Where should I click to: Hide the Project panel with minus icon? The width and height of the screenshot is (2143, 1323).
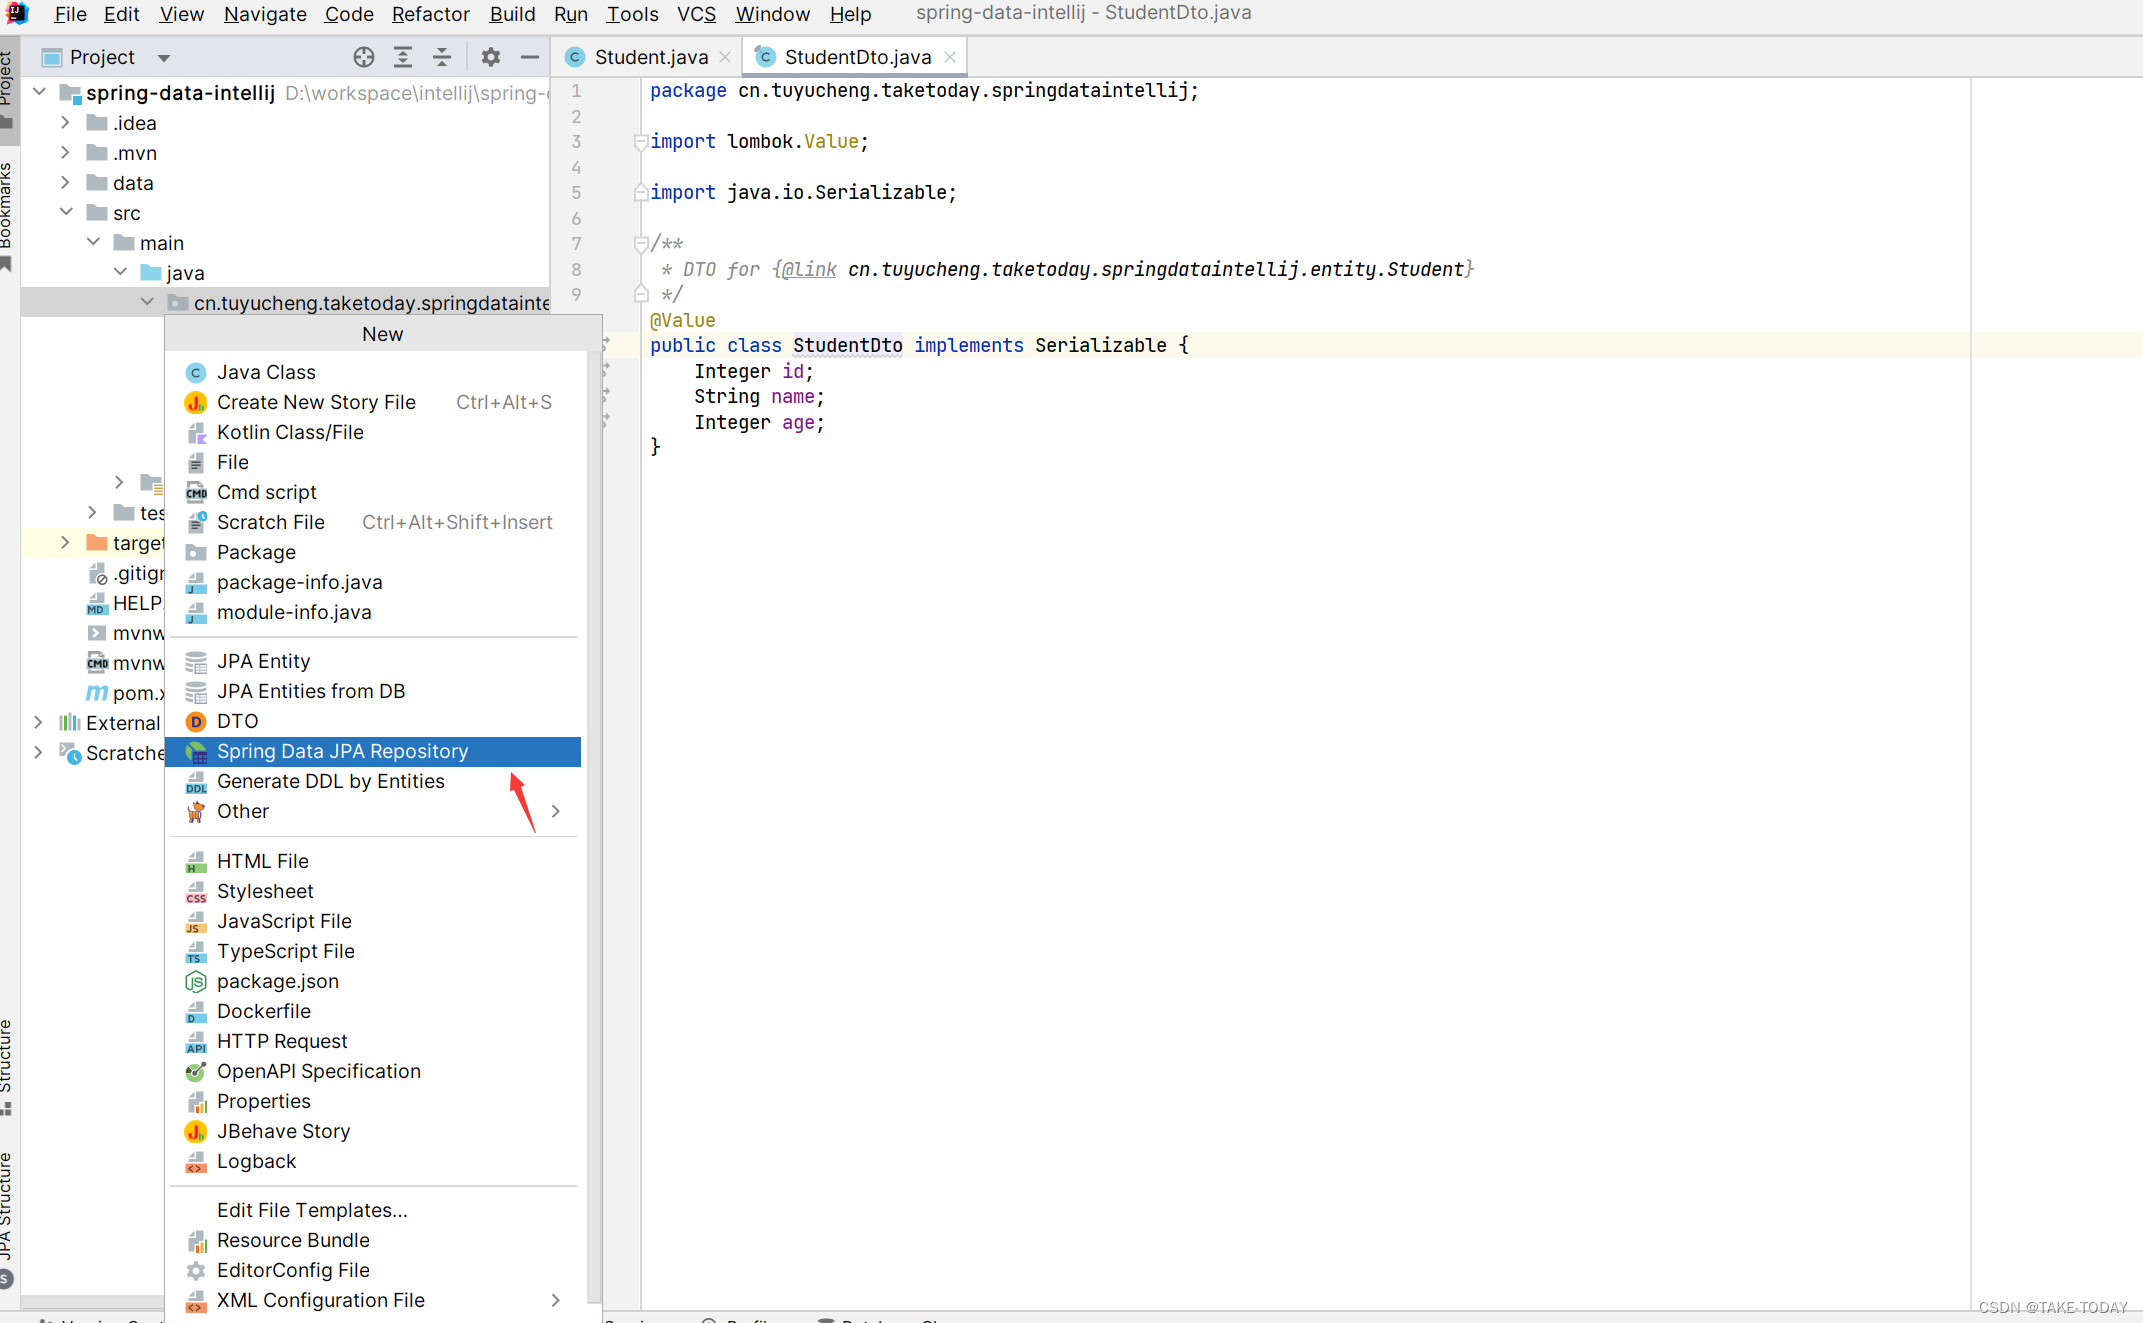pos(530,57)
